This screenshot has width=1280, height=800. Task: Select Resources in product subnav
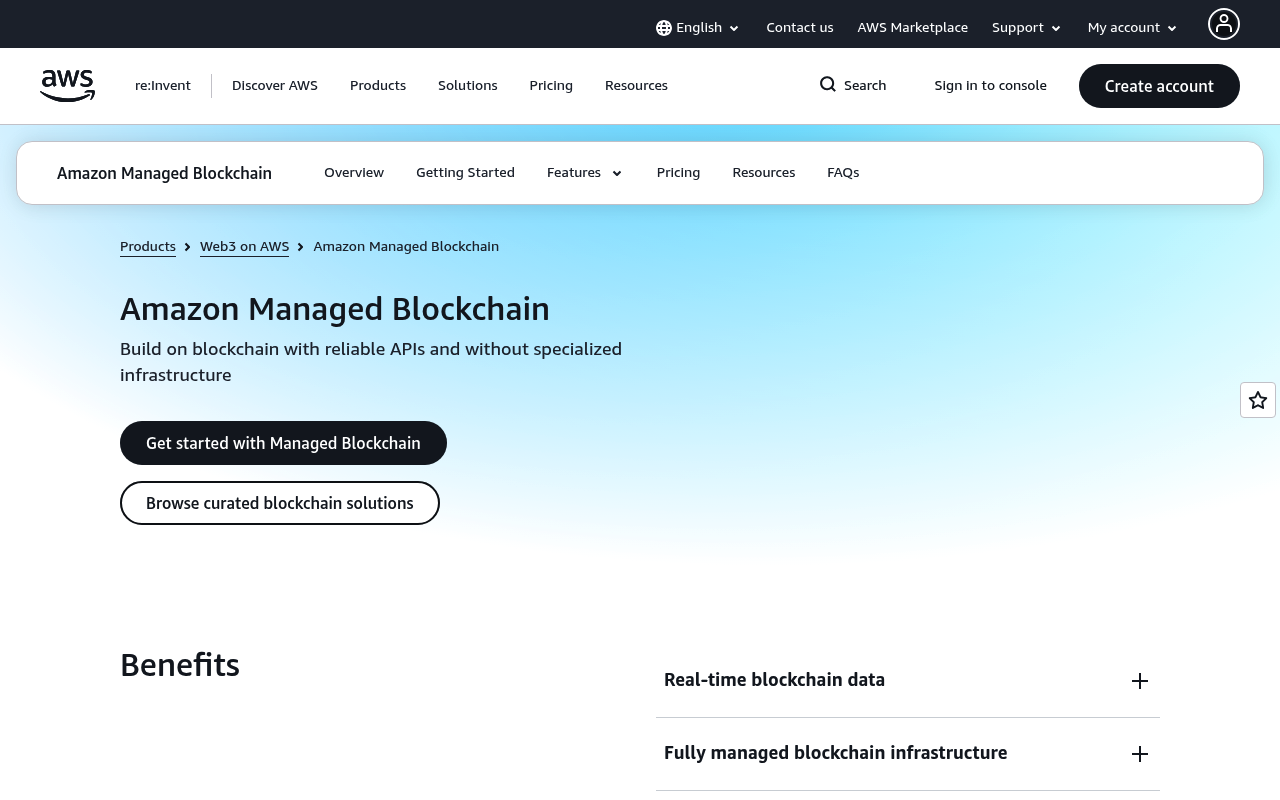click(764, 173)
